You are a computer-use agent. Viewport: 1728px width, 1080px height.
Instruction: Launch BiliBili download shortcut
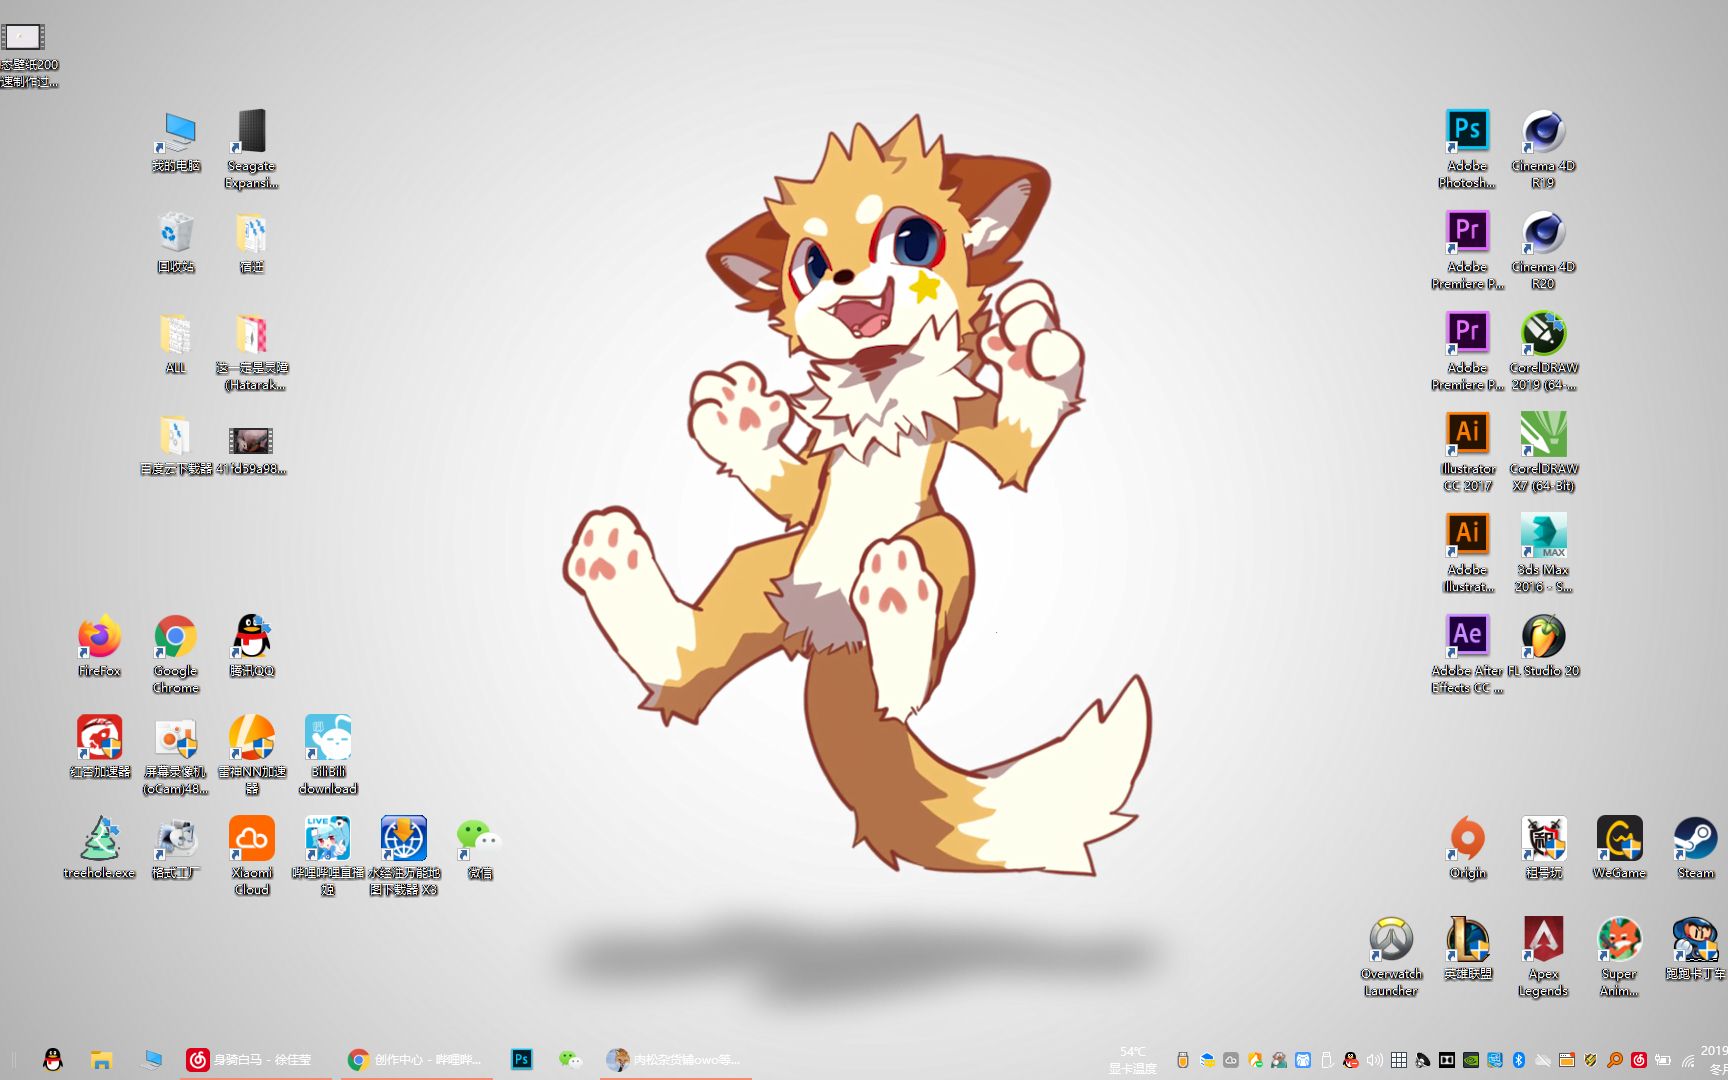pos(327,755)
